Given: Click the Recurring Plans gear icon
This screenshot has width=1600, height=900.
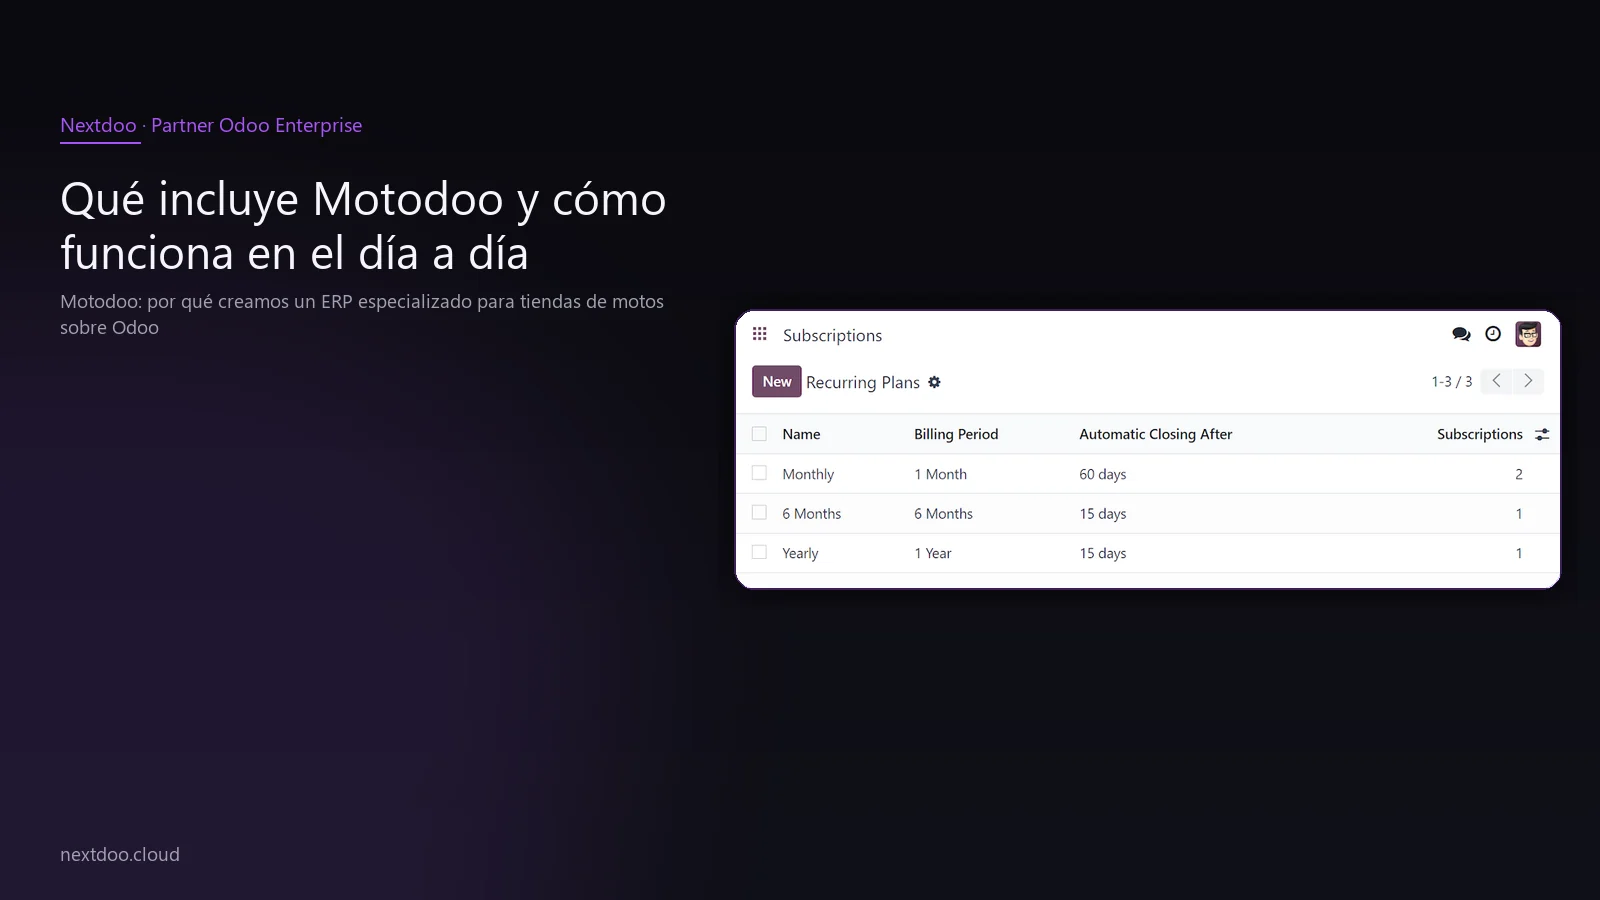Looking at the screenshot, I should (x=934, y=382).
